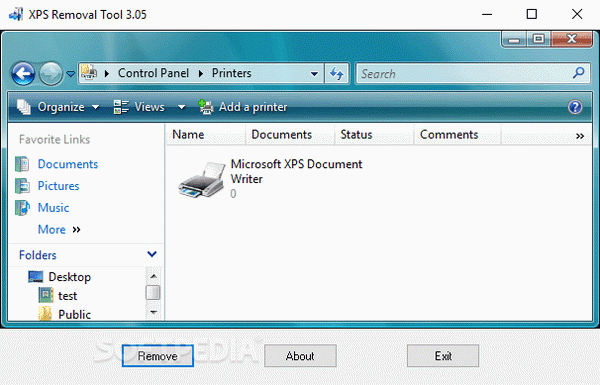The image size is (600, 385).
Task: Click the XPS Removal Tool title bar icon
Action: pyautogui.click(x=16, y=15)
